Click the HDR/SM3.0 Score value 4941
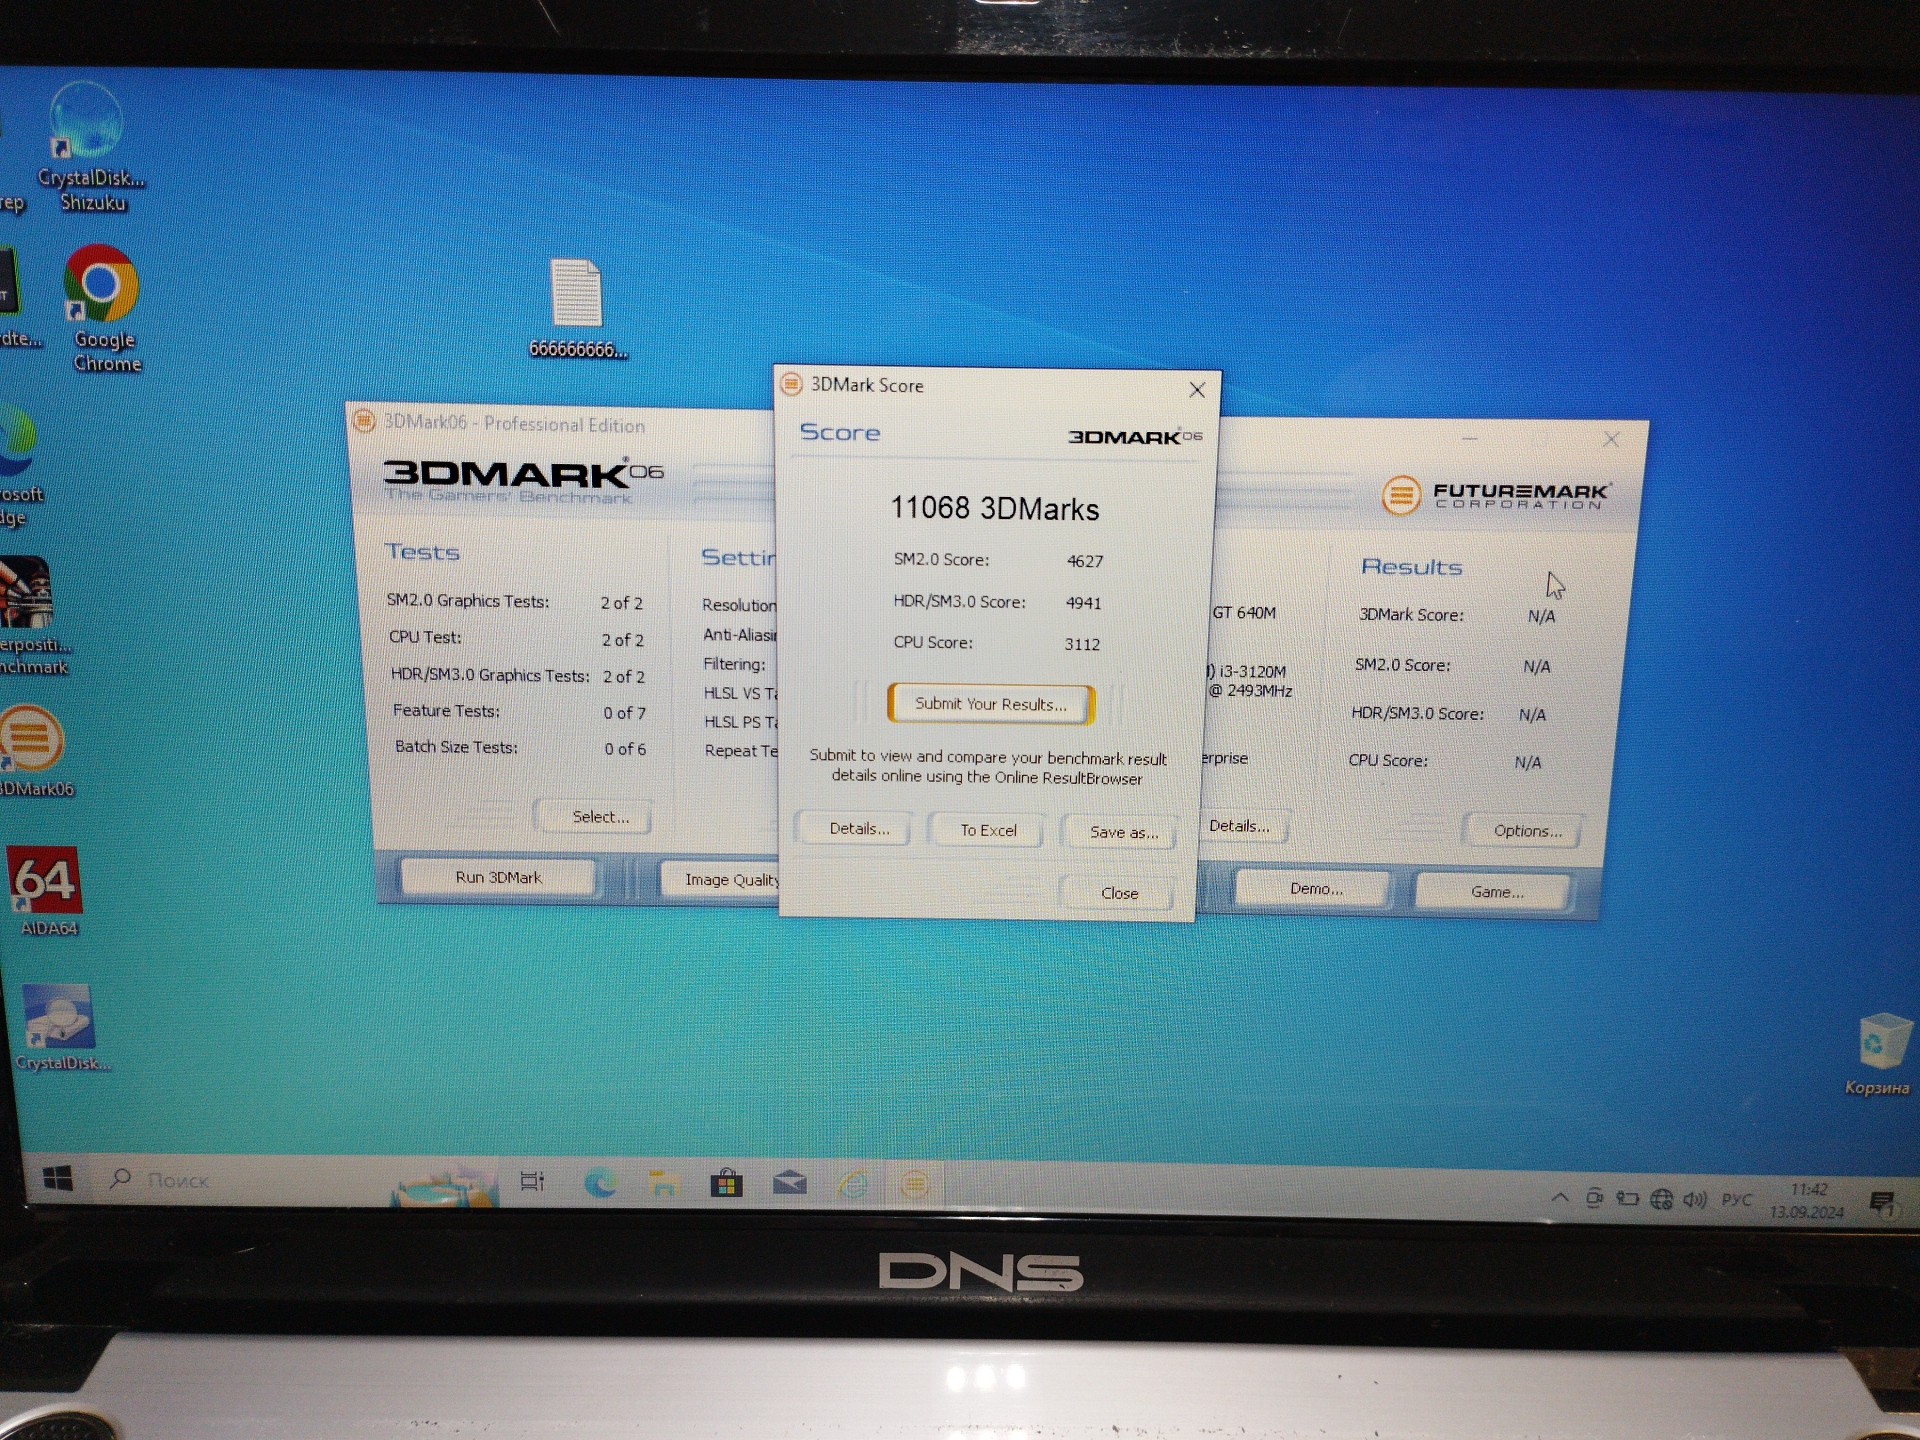Screen dimensions: 1920x1440 point(1082,603)
